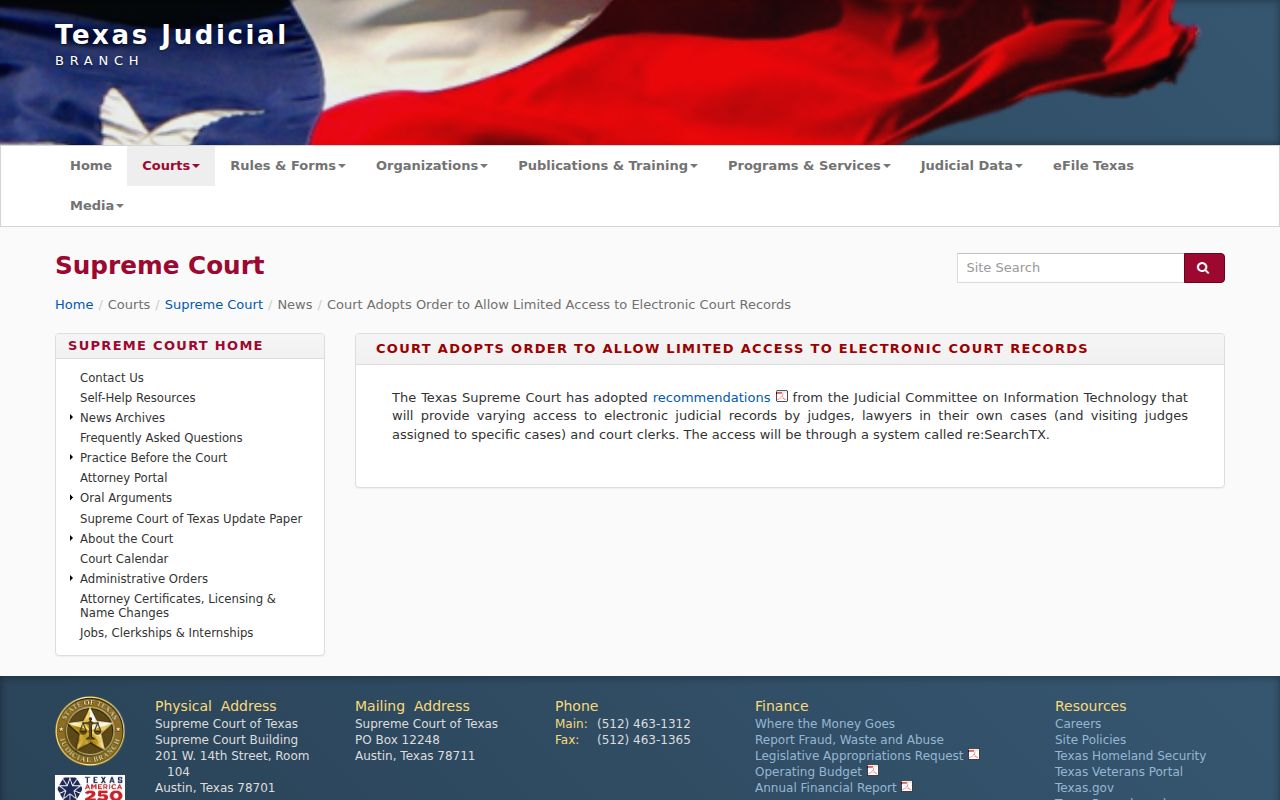Click Texas Judicial Branch site title

point(171,44)
